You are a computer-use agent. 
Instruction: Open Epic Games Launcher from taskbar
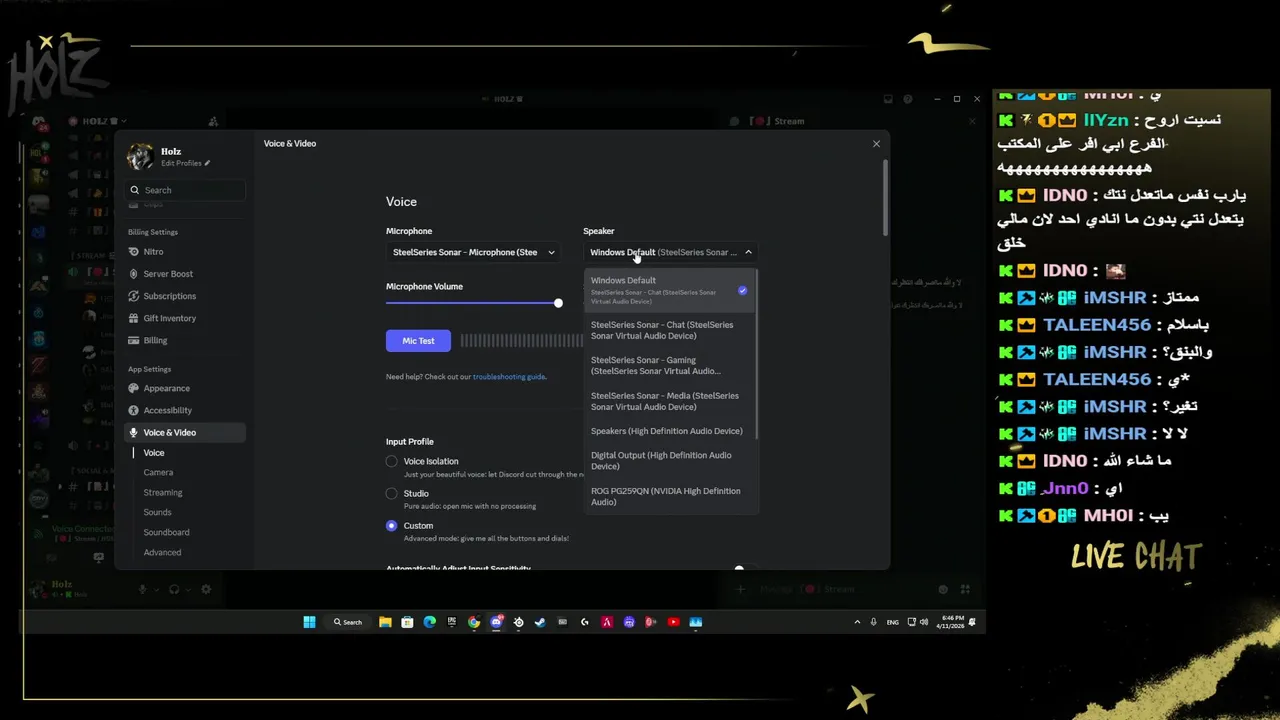(x=452, y=622)
